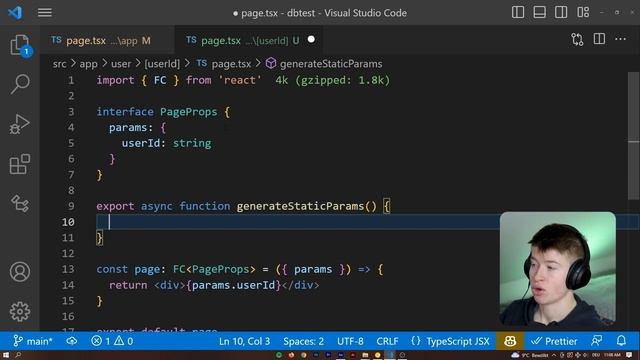
Task: Open the Run and Debug view
Action: [20, 124]
